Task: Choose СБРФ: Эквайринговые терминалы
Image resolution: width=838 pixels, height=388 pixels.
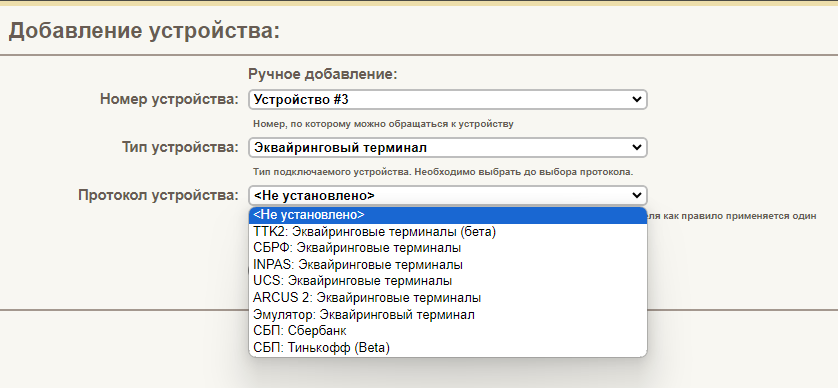Action: [448, 249]
